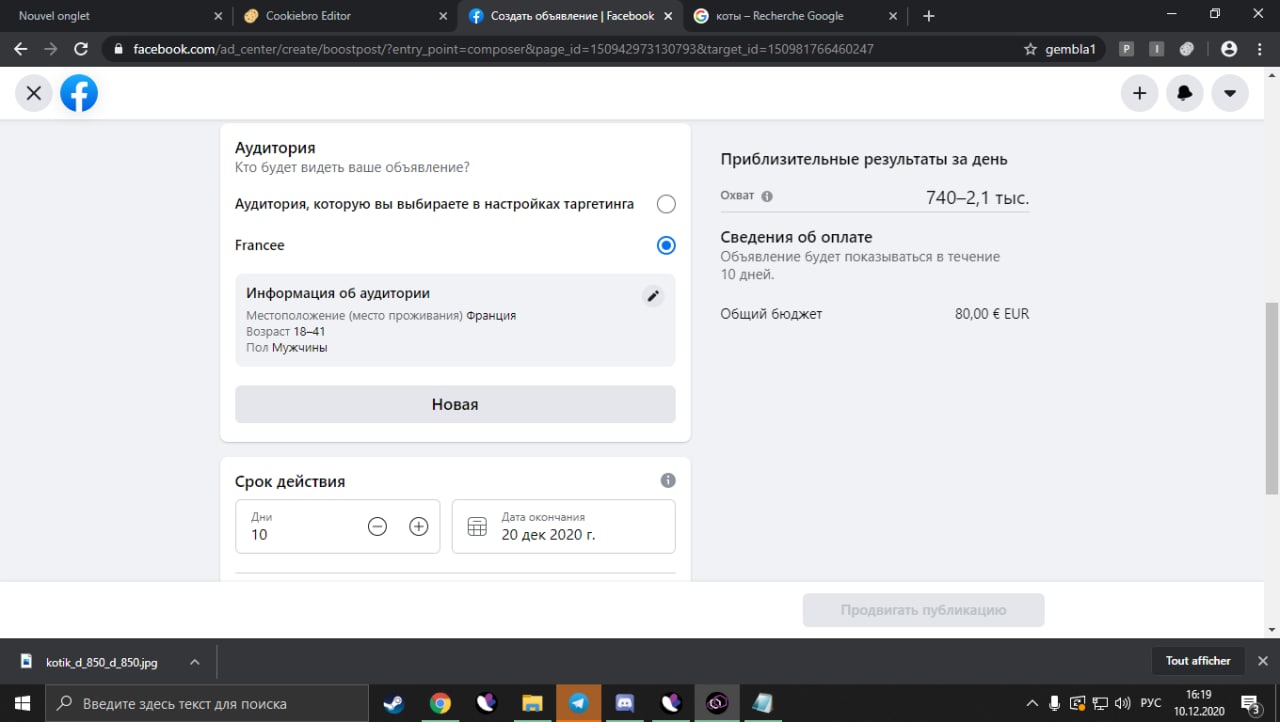Show info tooltip next to Охват
1280x722 pixels.
click(x=767, y=196)
